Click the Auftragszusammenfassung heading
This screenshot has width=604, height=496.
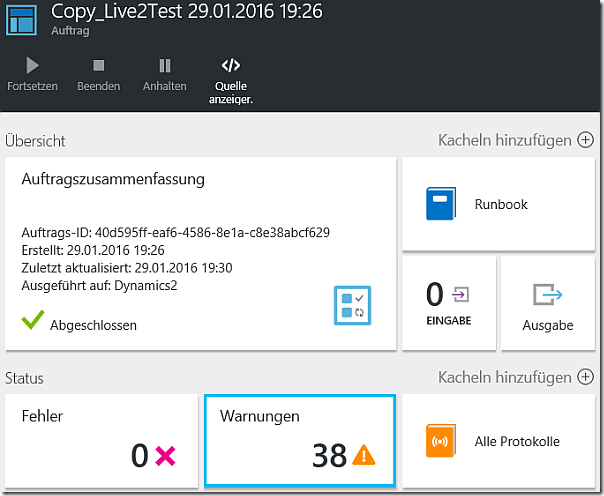(113, 180)
